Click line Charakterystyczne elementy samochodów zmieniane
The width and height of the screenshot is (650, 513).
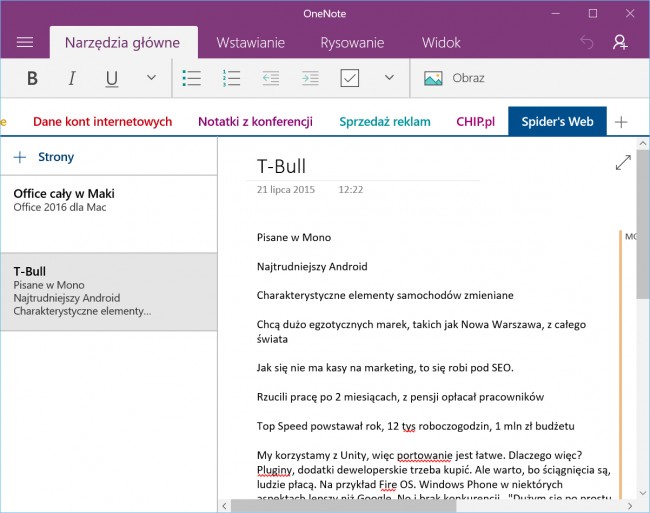coord(385,295)
